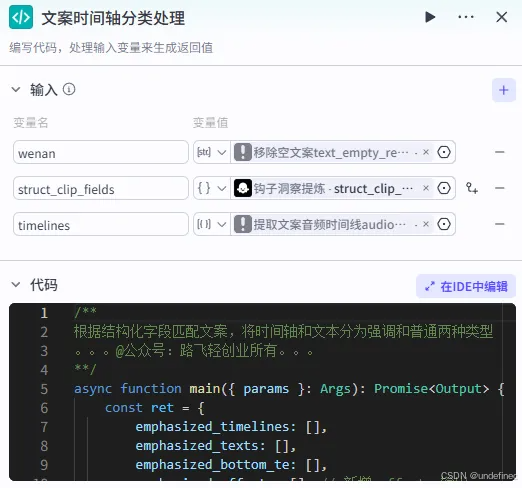Show info tooltip next to 输入
Screen dimensions: 522x488
[69, 89]
